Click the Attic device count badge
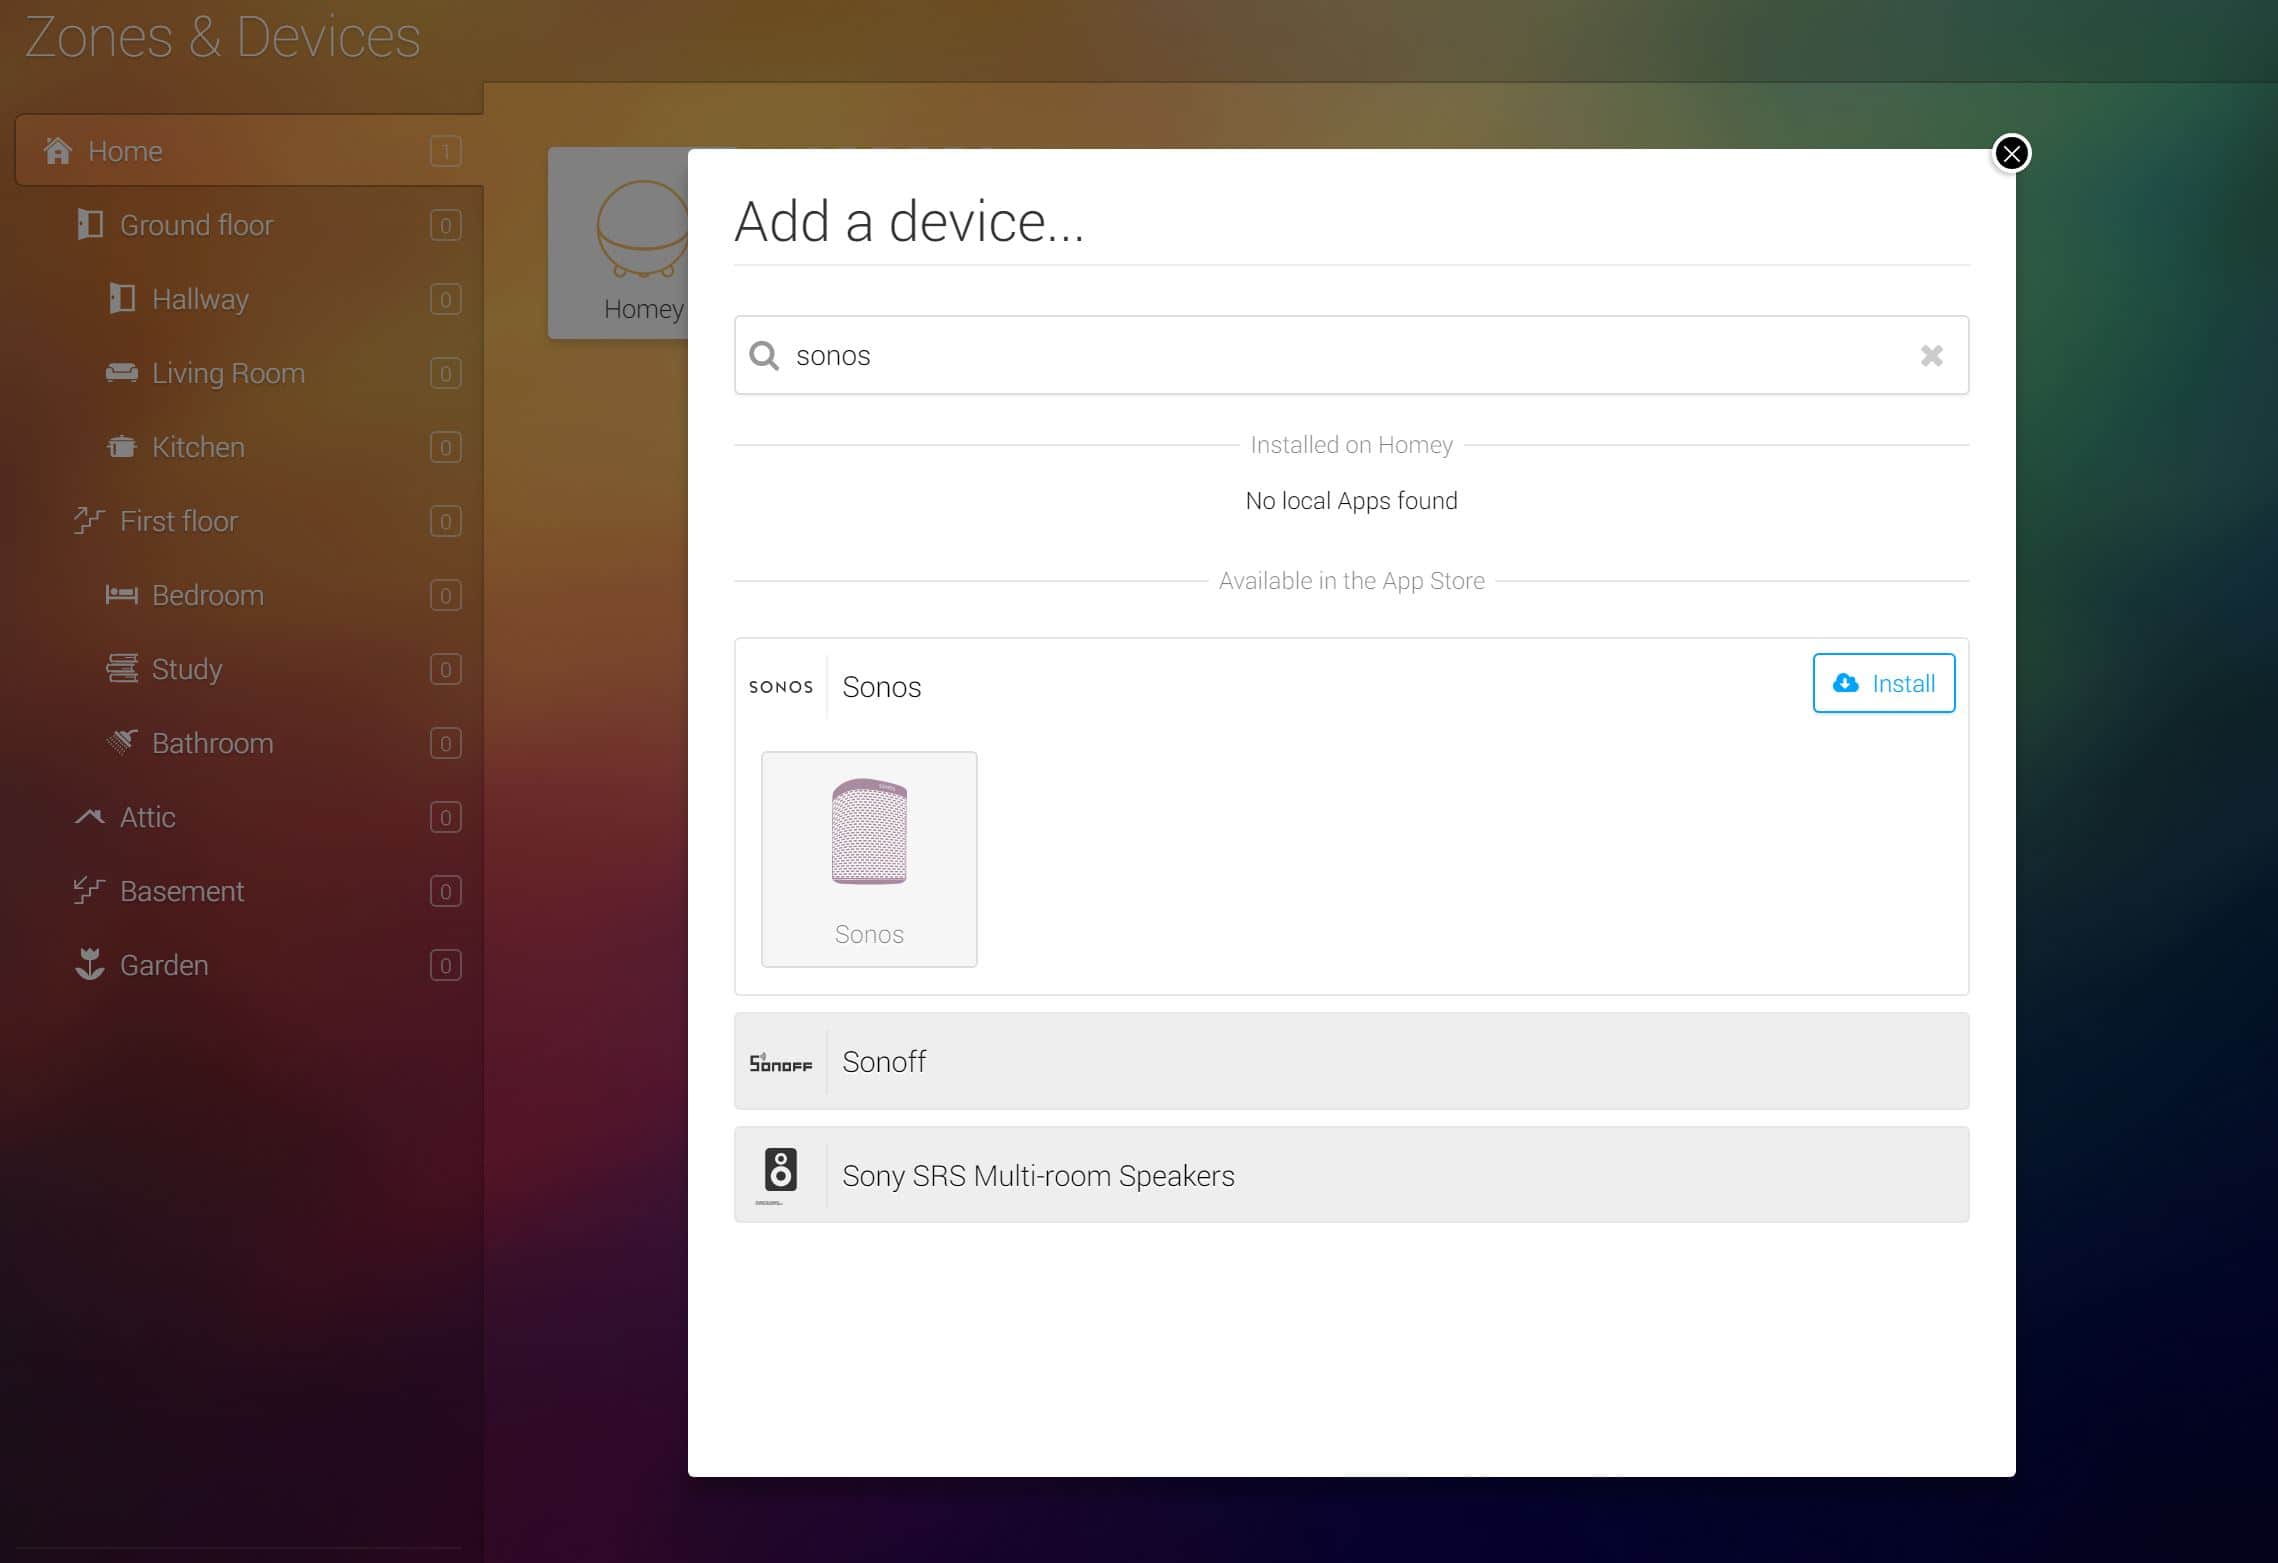This screenshot has width=2278, height=1563. pos(446,817)
